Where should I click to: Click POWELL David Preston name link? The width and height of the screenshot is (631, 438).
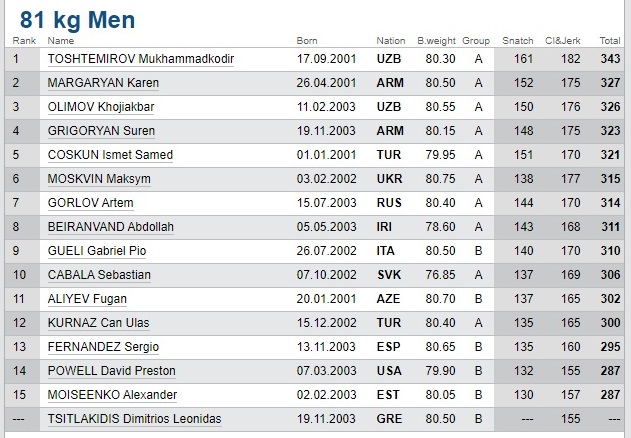click(112, 371)
